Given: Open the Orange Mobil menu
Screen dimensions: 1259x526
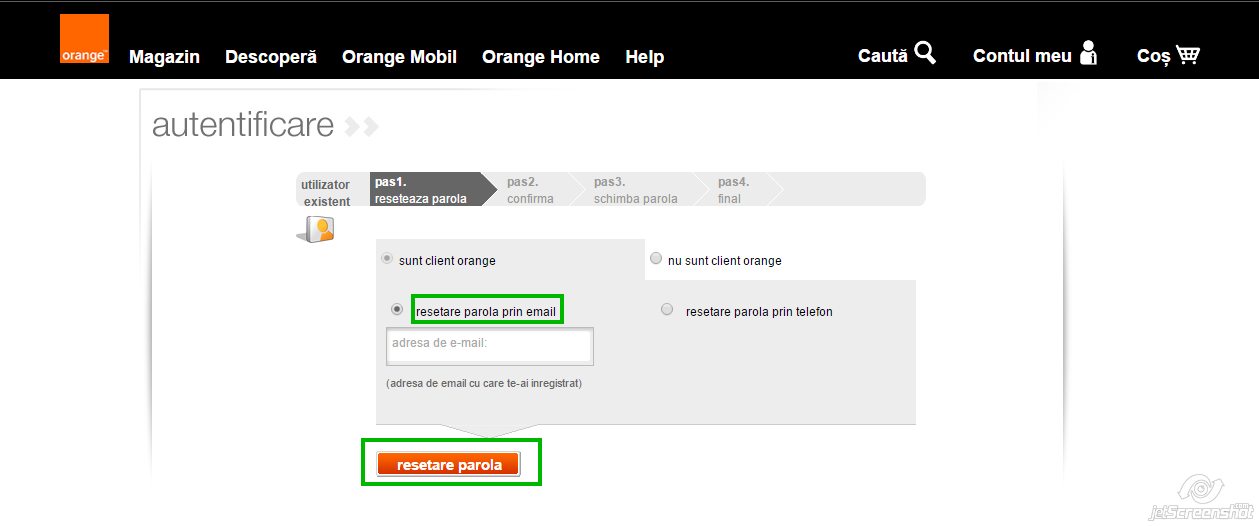Looking at the screenshot, I should coord(399,57).
